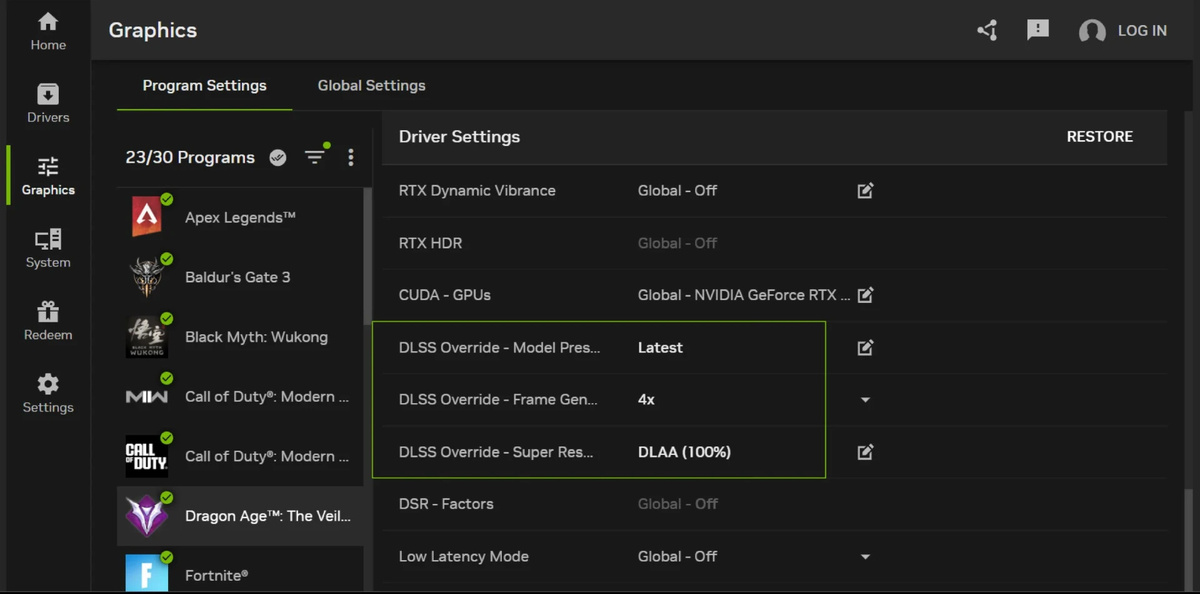
Task: Select the Program Settings tab
Action: [x=204, y=86]
